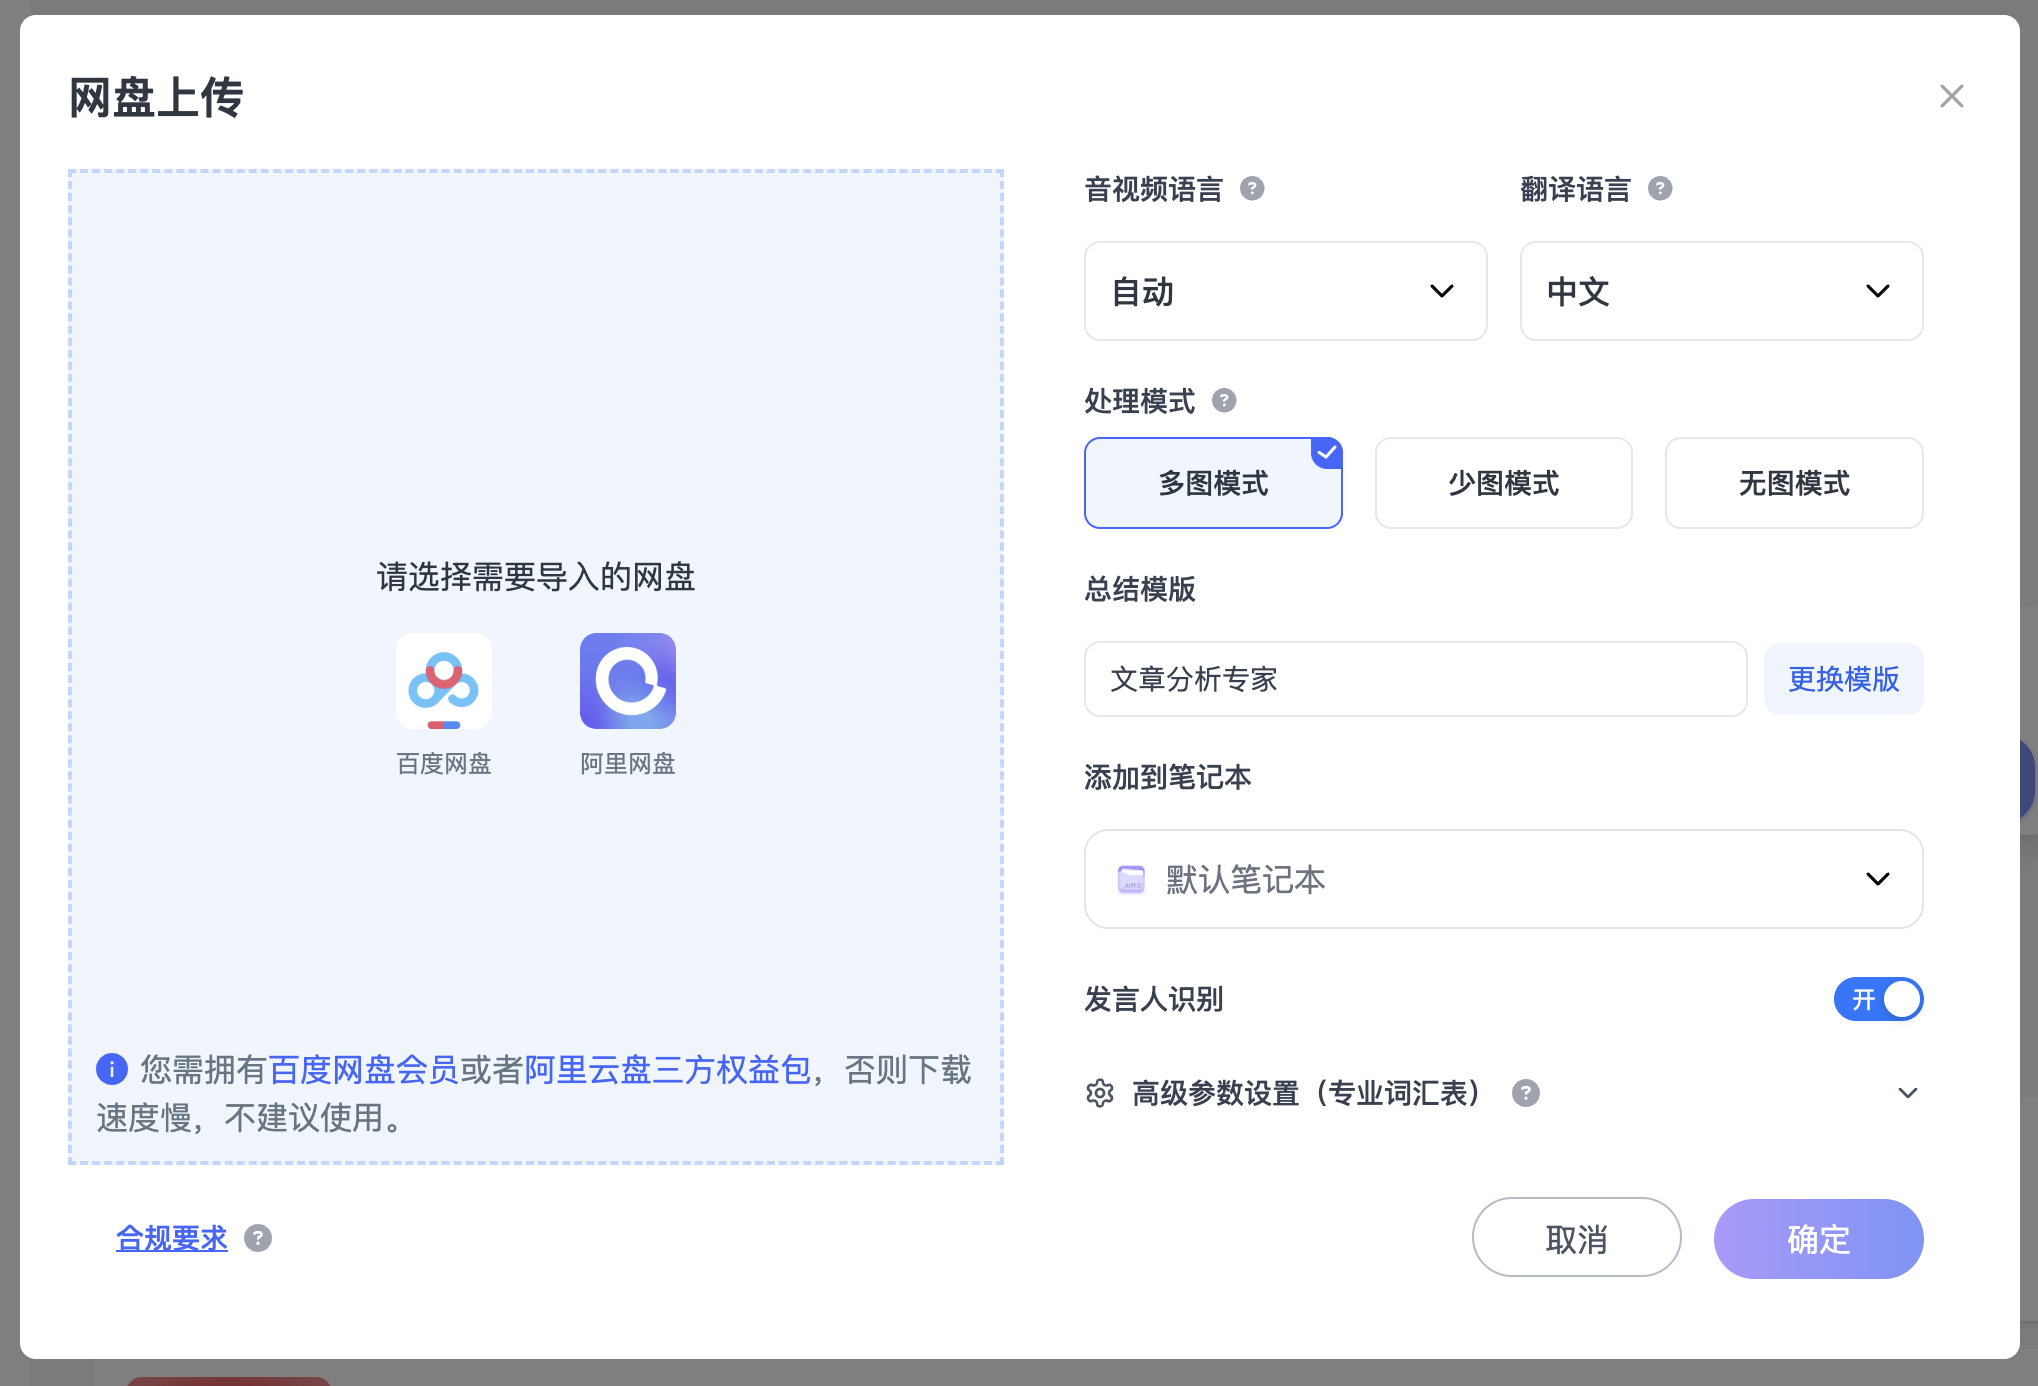Click the 取消 button
Image resolution: width=2038 pixels, height=1386 pixels.
coord(1576,1238)
